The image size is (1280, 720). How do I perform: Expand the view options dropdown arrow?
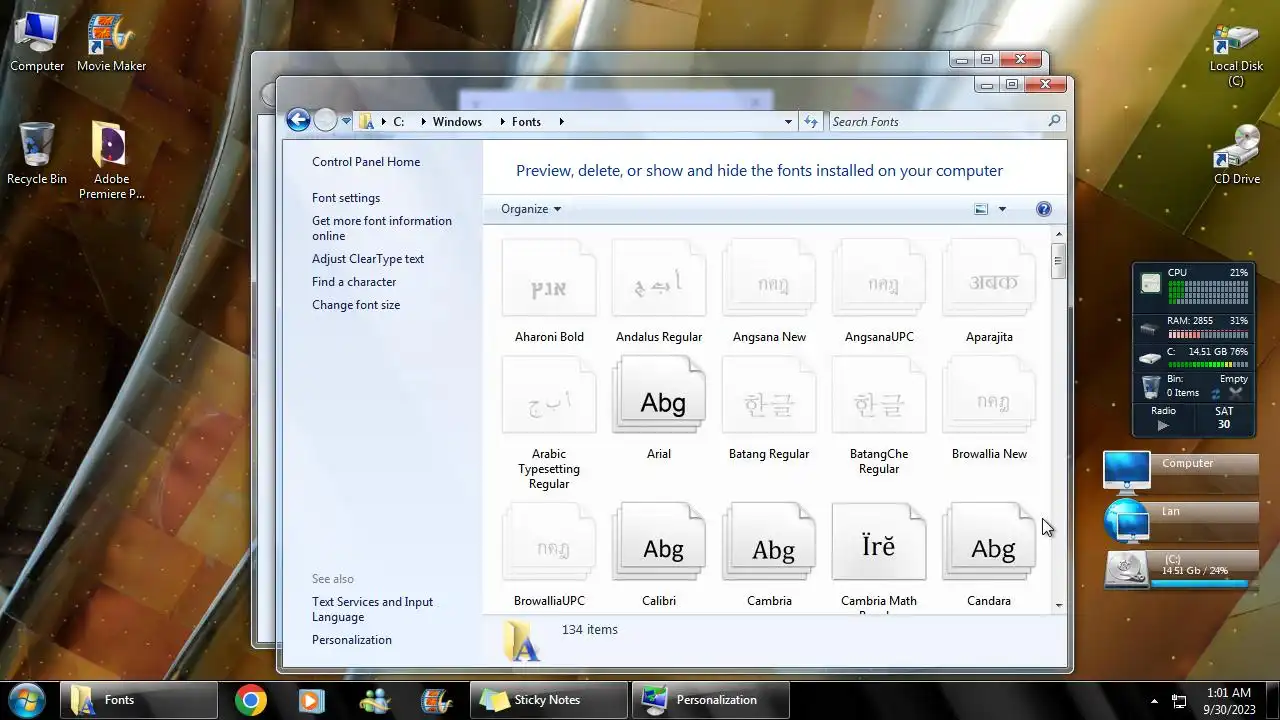click(1002, 209)
